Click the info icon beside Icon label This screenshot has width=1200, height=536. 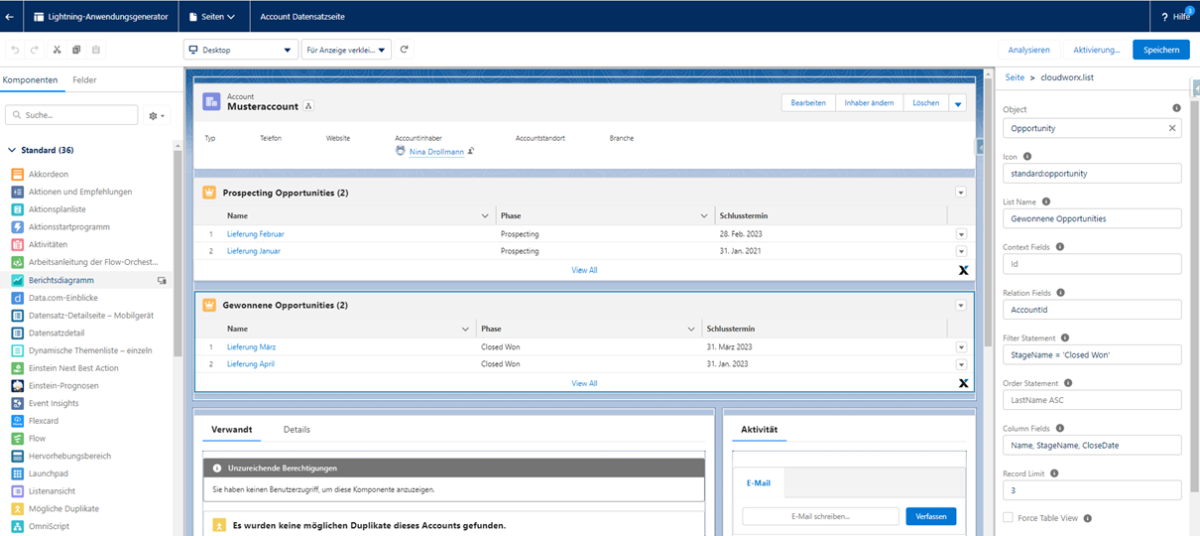click(1027, 156)
